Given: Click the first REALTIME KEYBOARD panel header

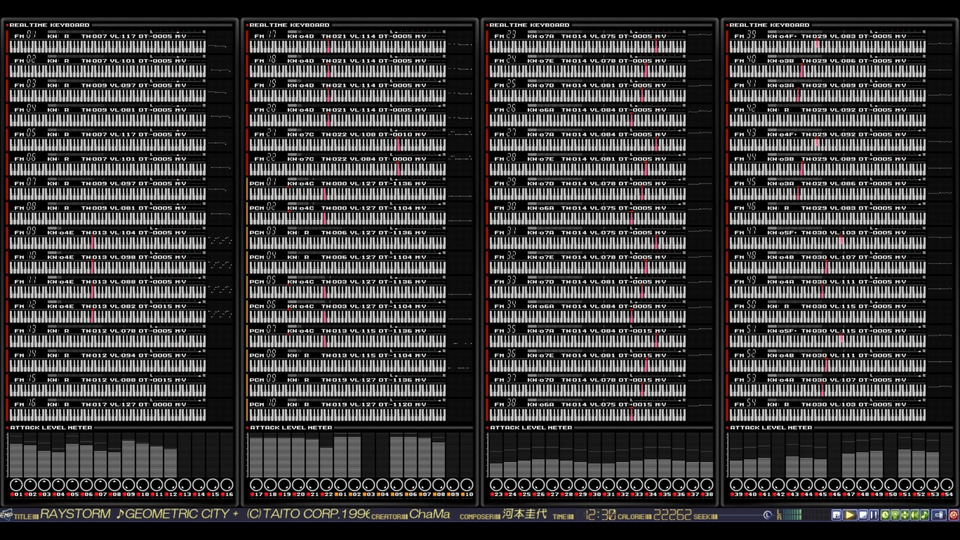Looking at the screenshot, I should point(49,25).
